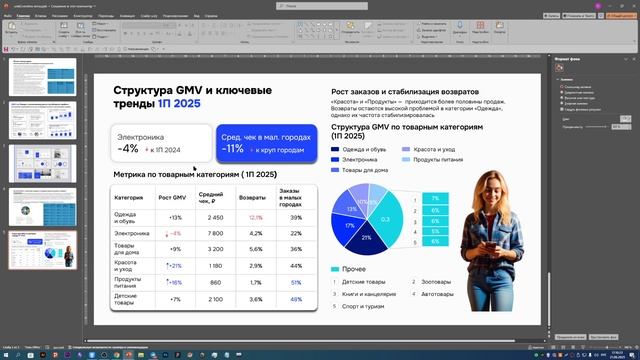This screenshot has height=360, width=640.
Task: Click the Диктовать microphone icon
Action: (460, 26)
